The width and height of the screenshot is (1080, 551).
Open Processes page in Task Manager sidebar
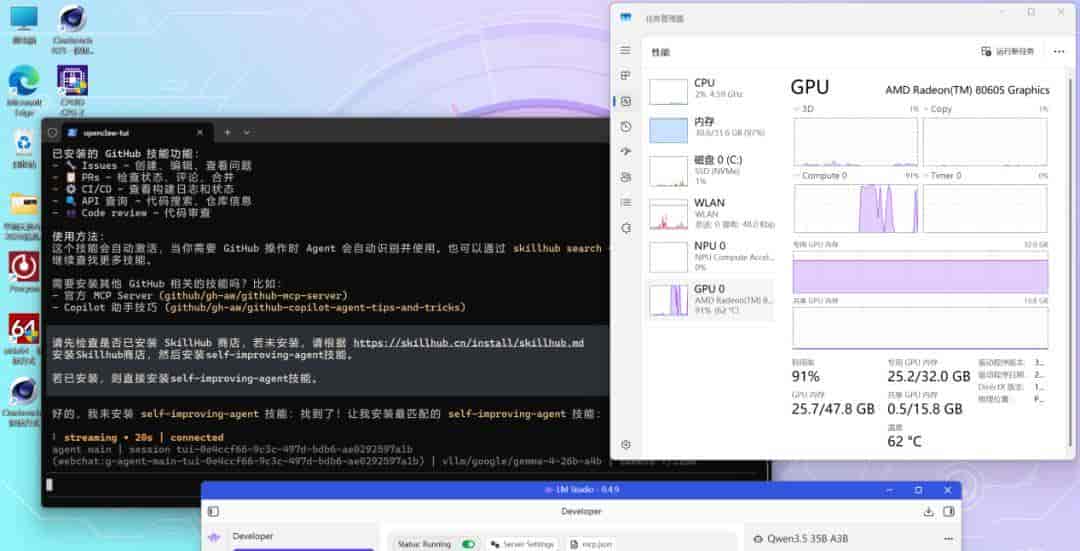click(625, 75)
